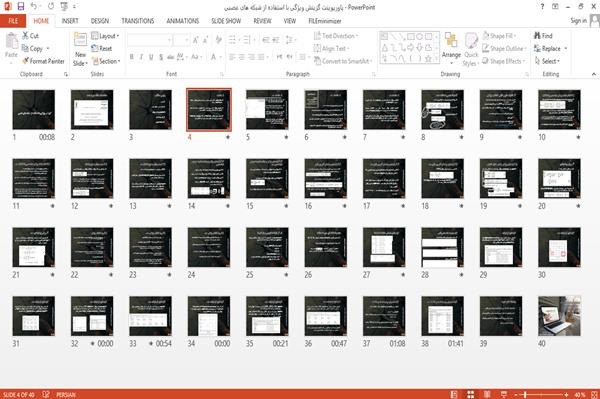Image resolution: width=600 pixels, height=399 pixels.
Task: Switch to the SLIDE SHOW tab
Action: (x=226, y=21)
